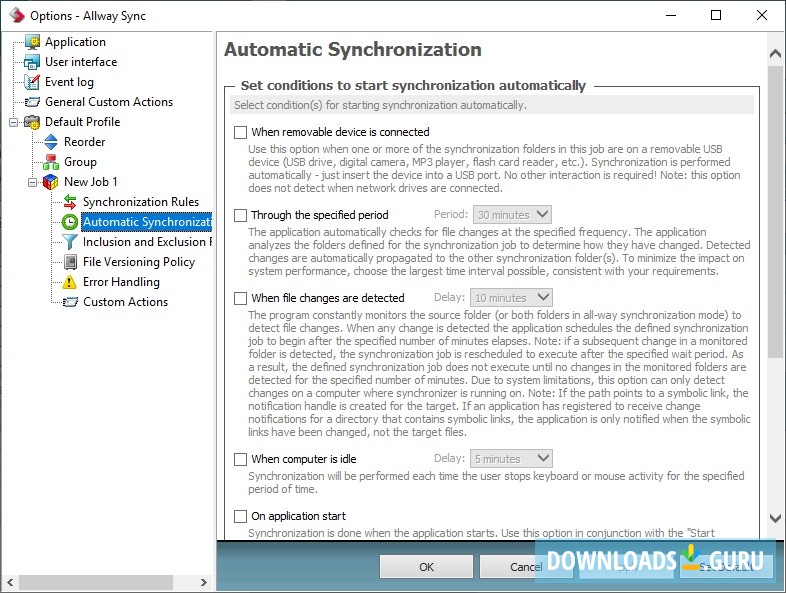The height and width of the screenshot is (593, 786).
Task: Click the Event log notepad icon
Action: tap(32, 82)
